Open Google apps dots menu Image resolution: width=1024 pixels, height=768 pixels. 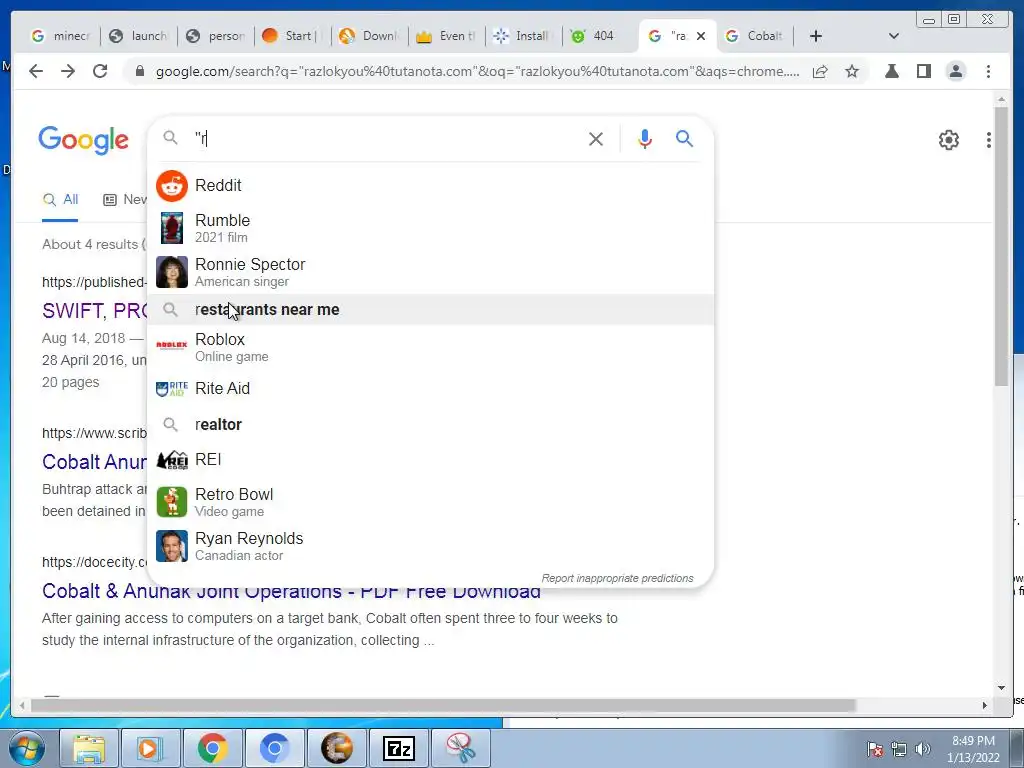[989, 140]
